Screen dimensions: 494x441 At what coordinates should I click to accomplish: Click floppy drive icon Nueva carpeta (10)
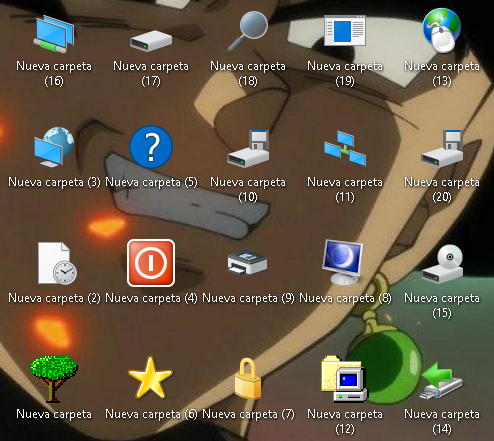[248, 149]
